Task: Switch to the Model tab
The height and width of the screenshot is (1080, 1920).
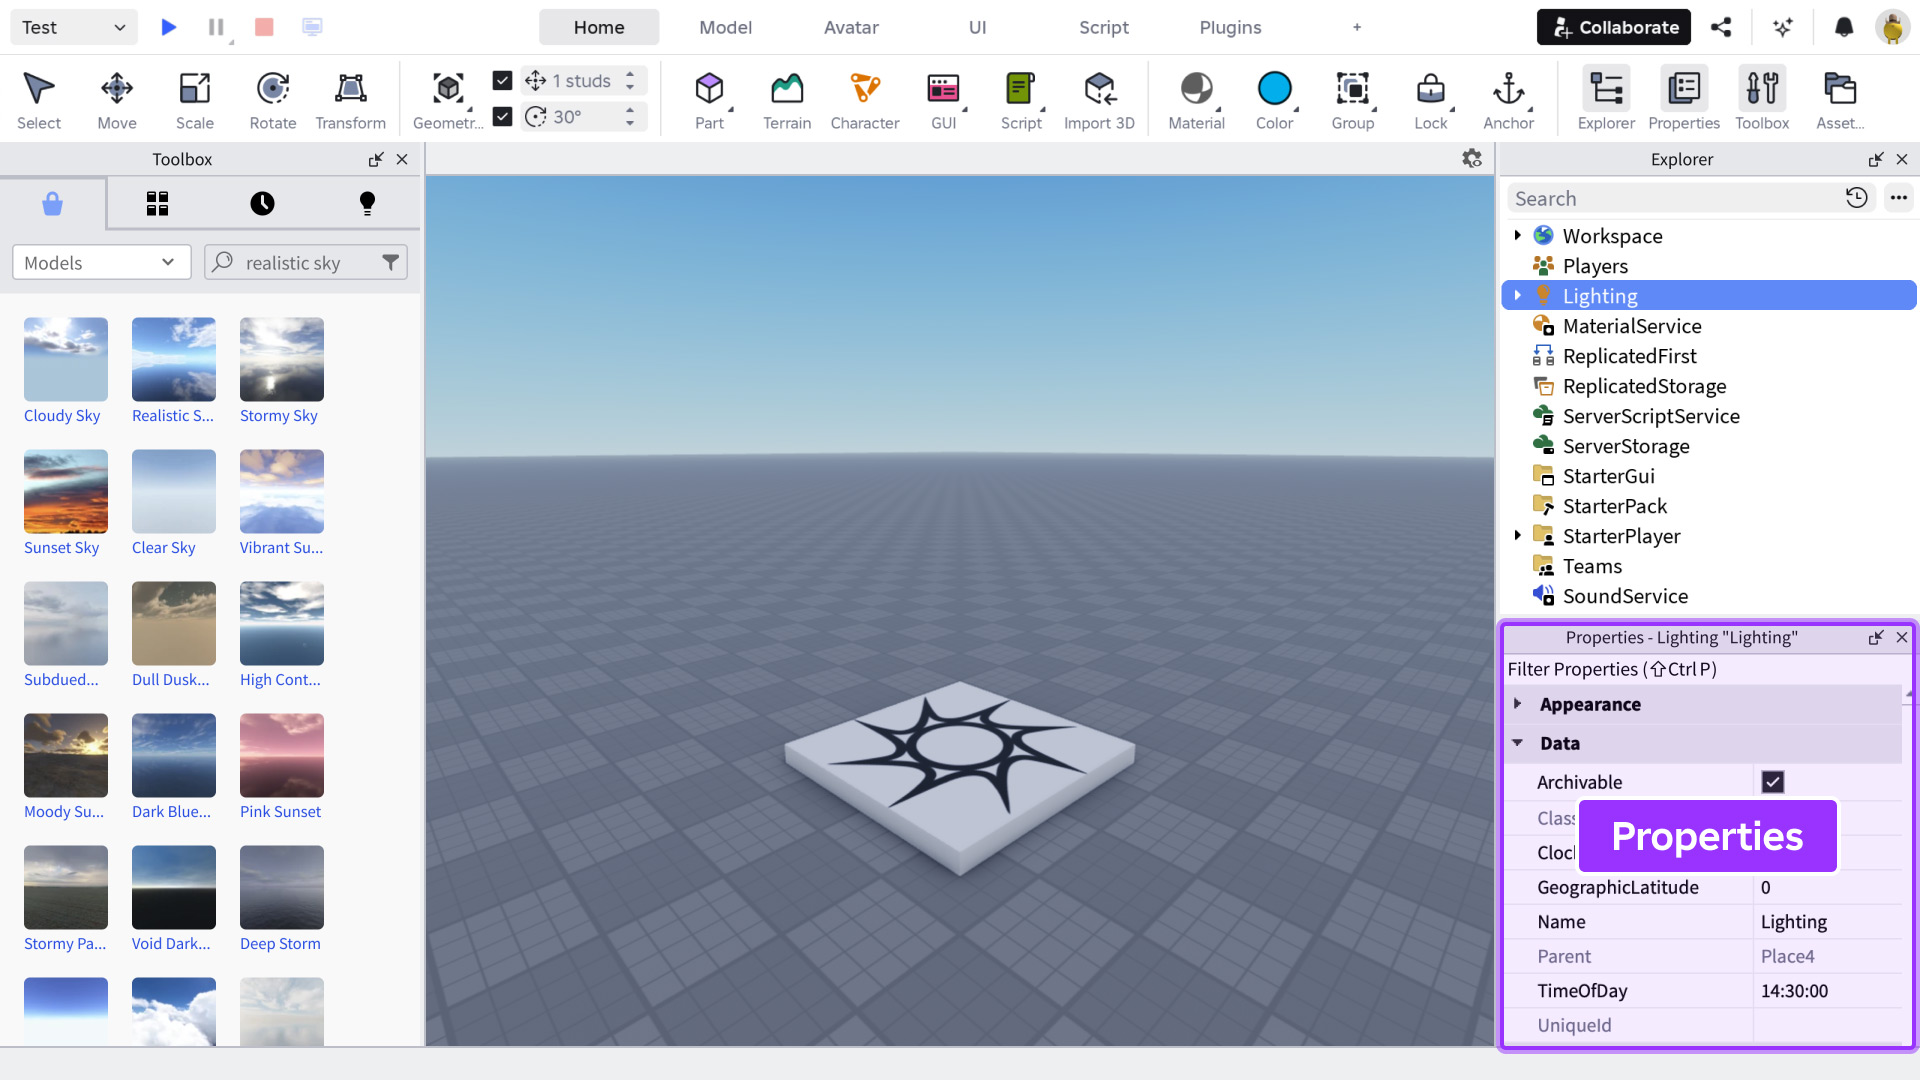Action: [x=725, y=27]
